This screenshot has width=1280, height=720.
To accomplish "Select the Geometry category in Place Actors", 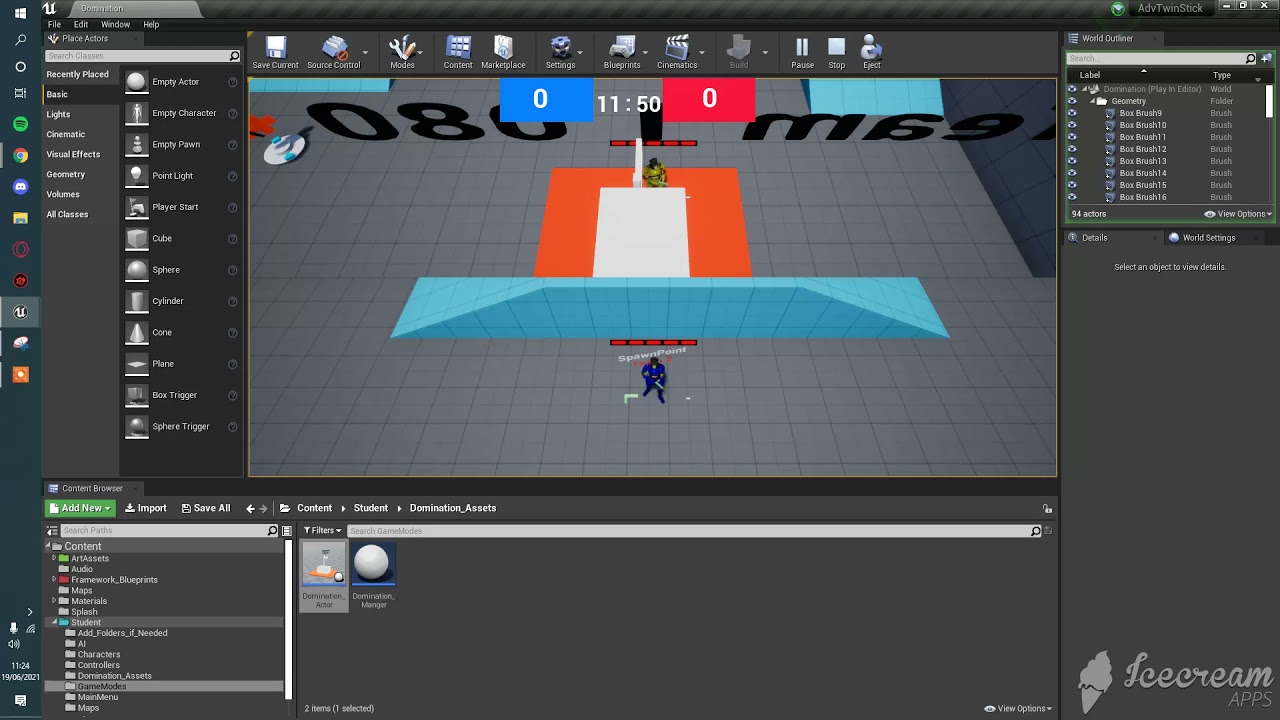I will pos(66,174).
